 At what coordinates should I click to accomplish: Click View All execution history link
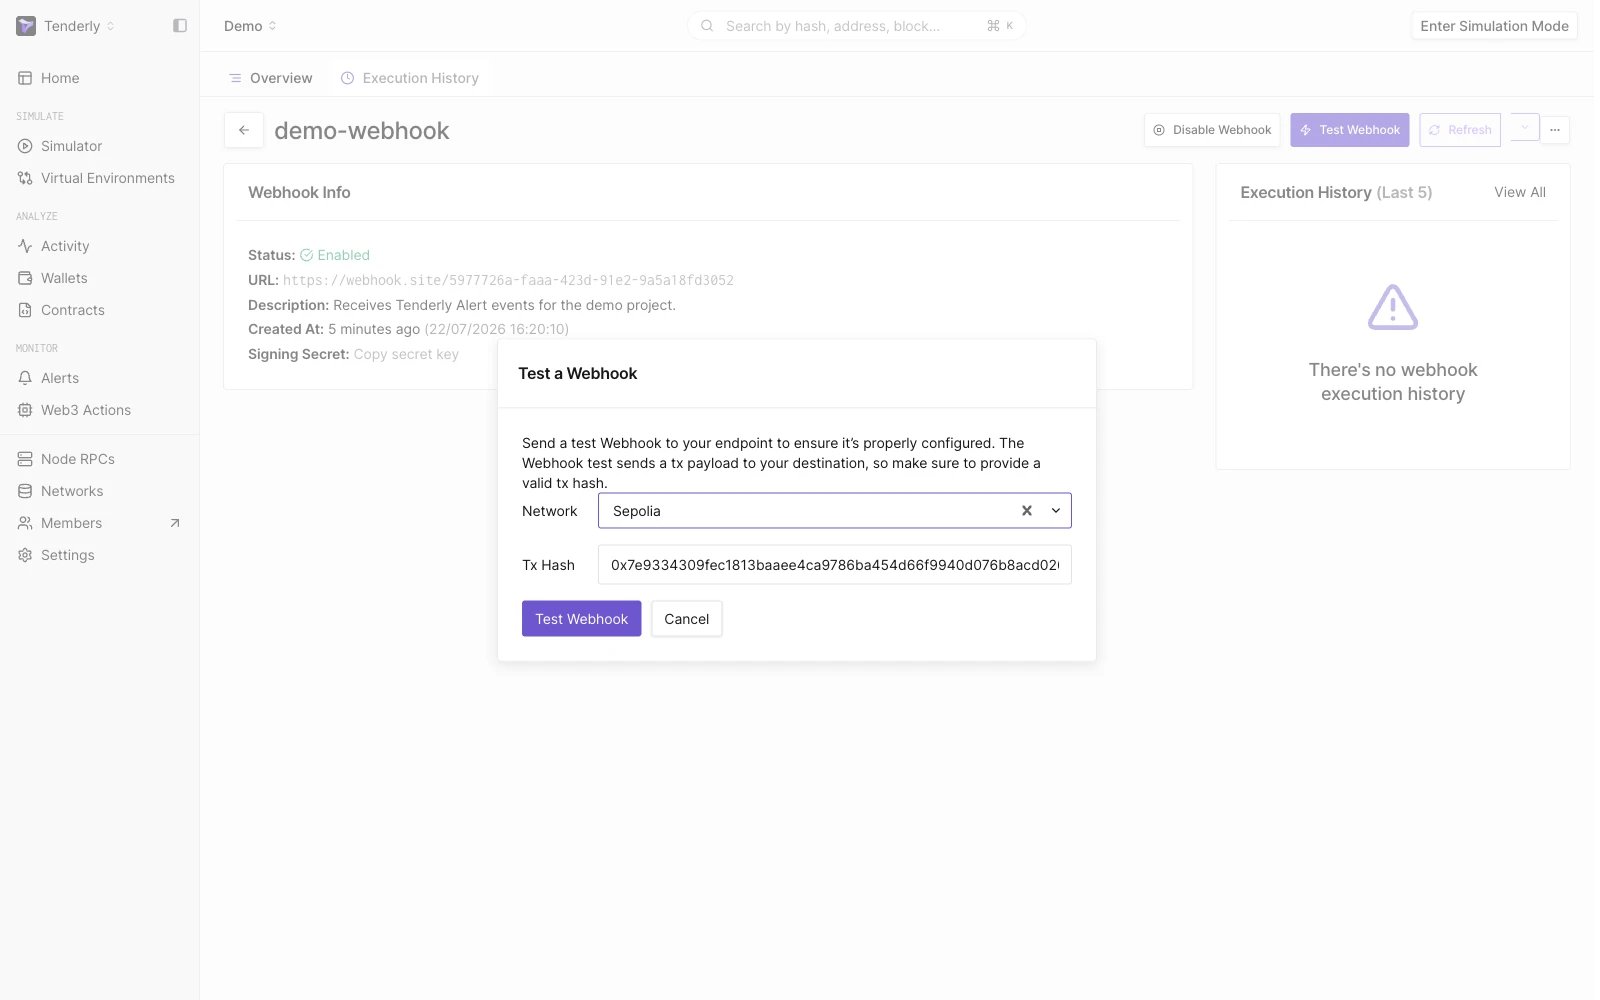[1520, 192]
